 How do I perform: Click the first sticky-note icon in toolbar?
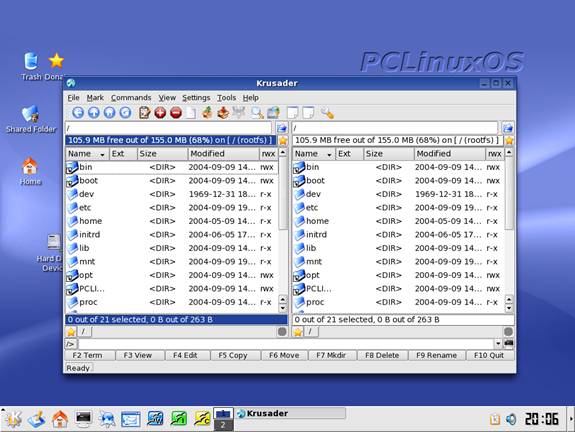click(292, 113)
